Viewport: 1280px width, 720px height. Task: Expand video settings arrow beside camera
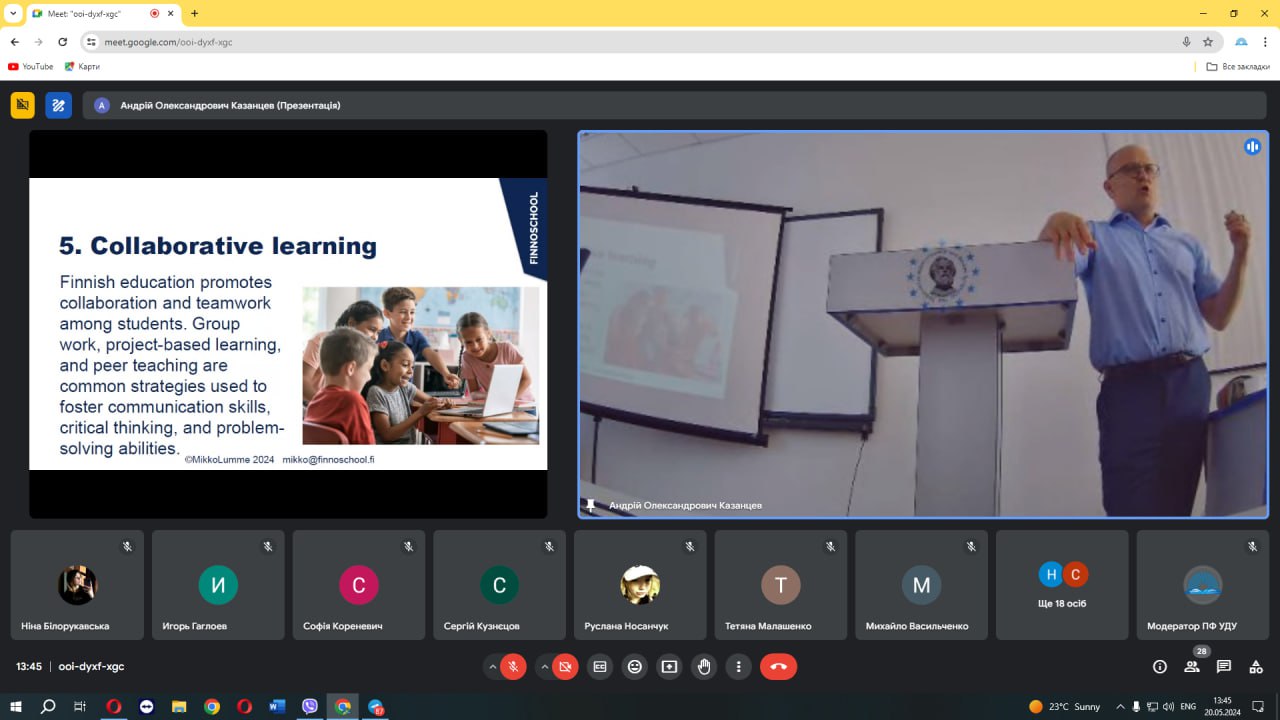point(544,666)
